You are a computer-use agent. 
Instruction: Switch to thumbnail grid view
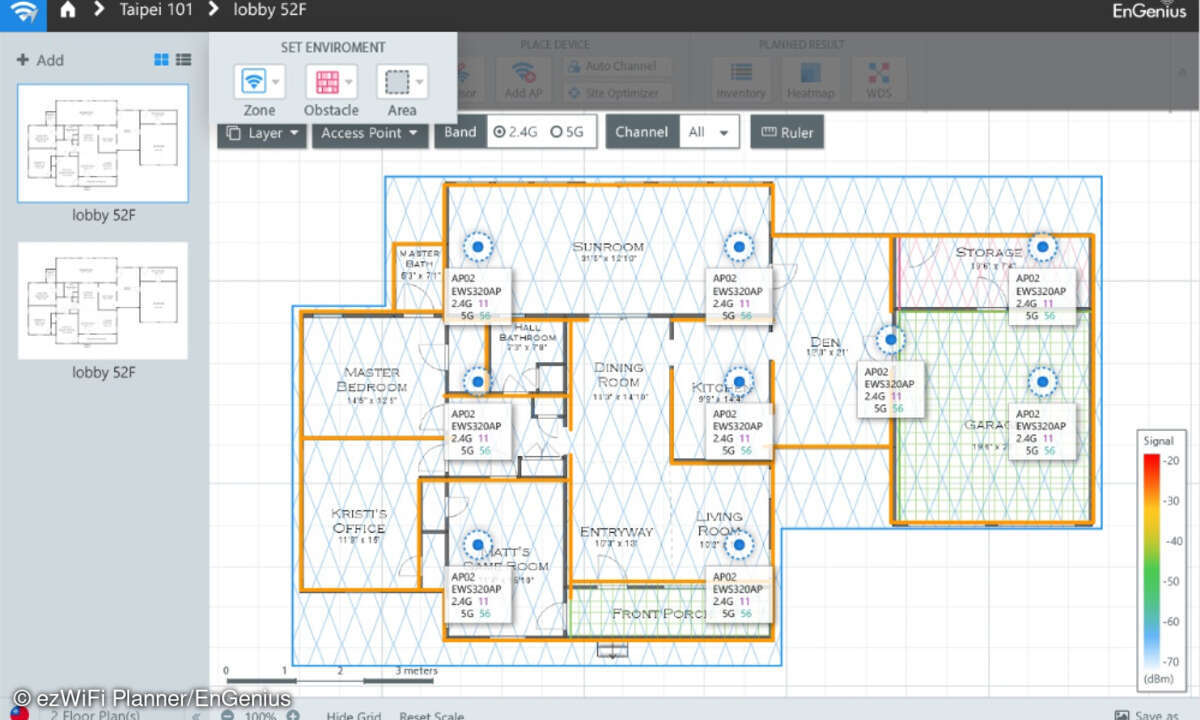(x=161, y=60)
